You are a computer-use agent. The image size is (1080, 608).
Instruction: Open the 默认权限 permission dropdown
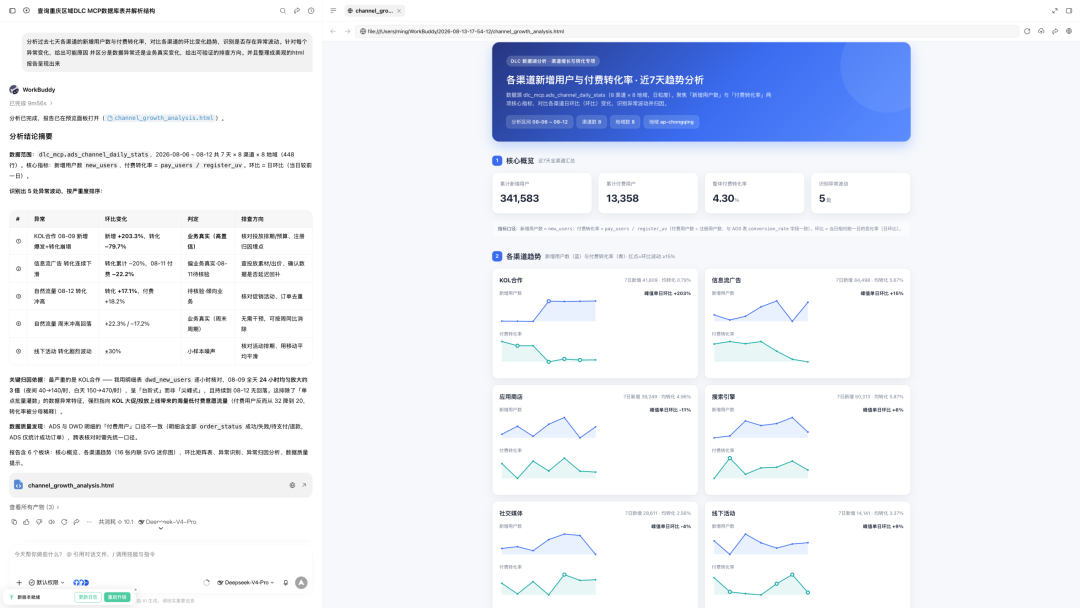[47, 583]
